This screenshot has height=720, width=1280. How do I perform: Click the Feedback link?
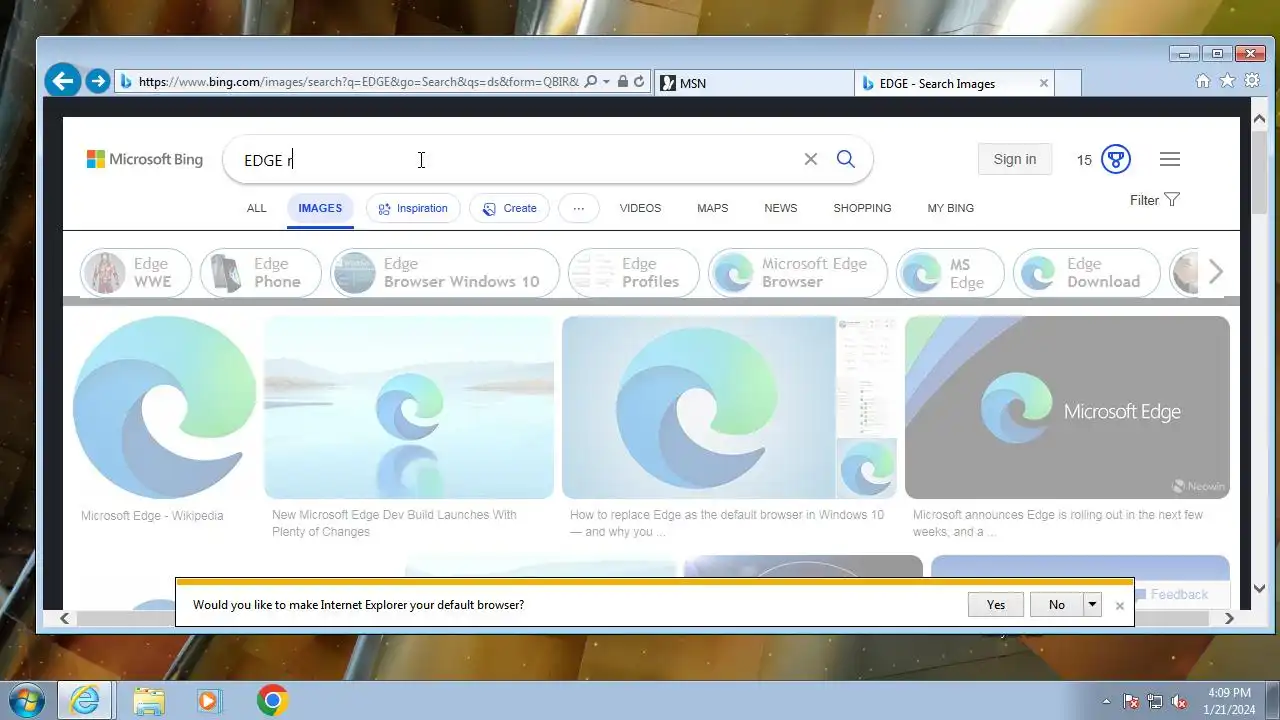(1179, 594)
